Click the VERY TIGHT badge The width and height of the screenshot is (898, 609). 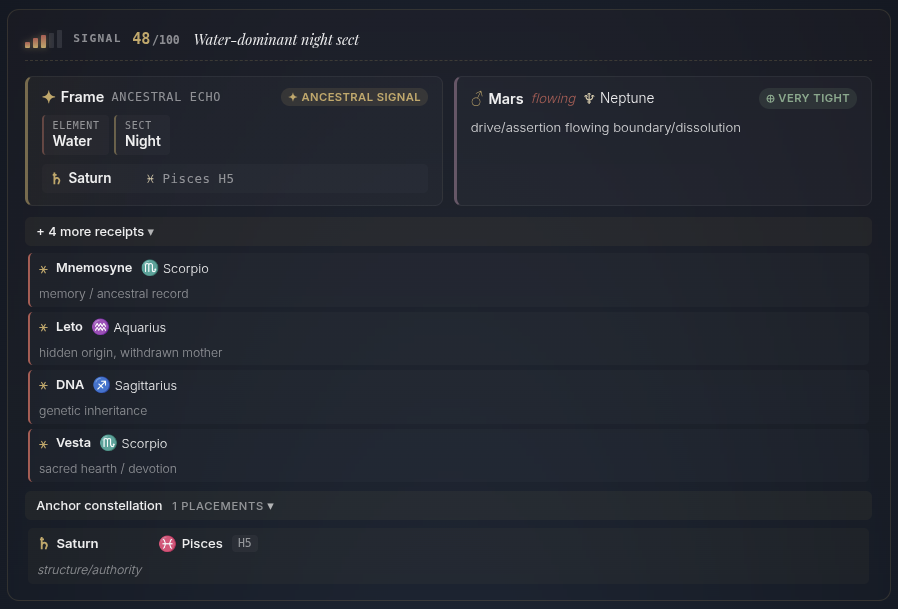(x=808, y=99)
